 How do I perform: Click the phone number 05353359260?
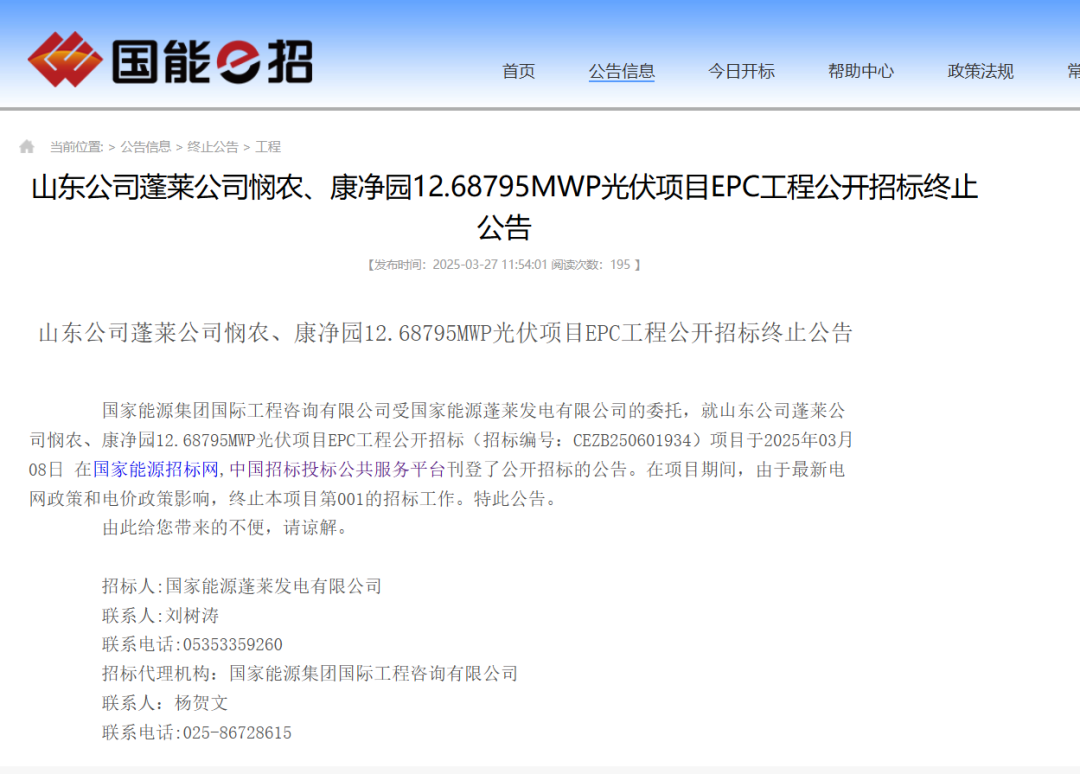pyautogui.click(x=233, y=645)
